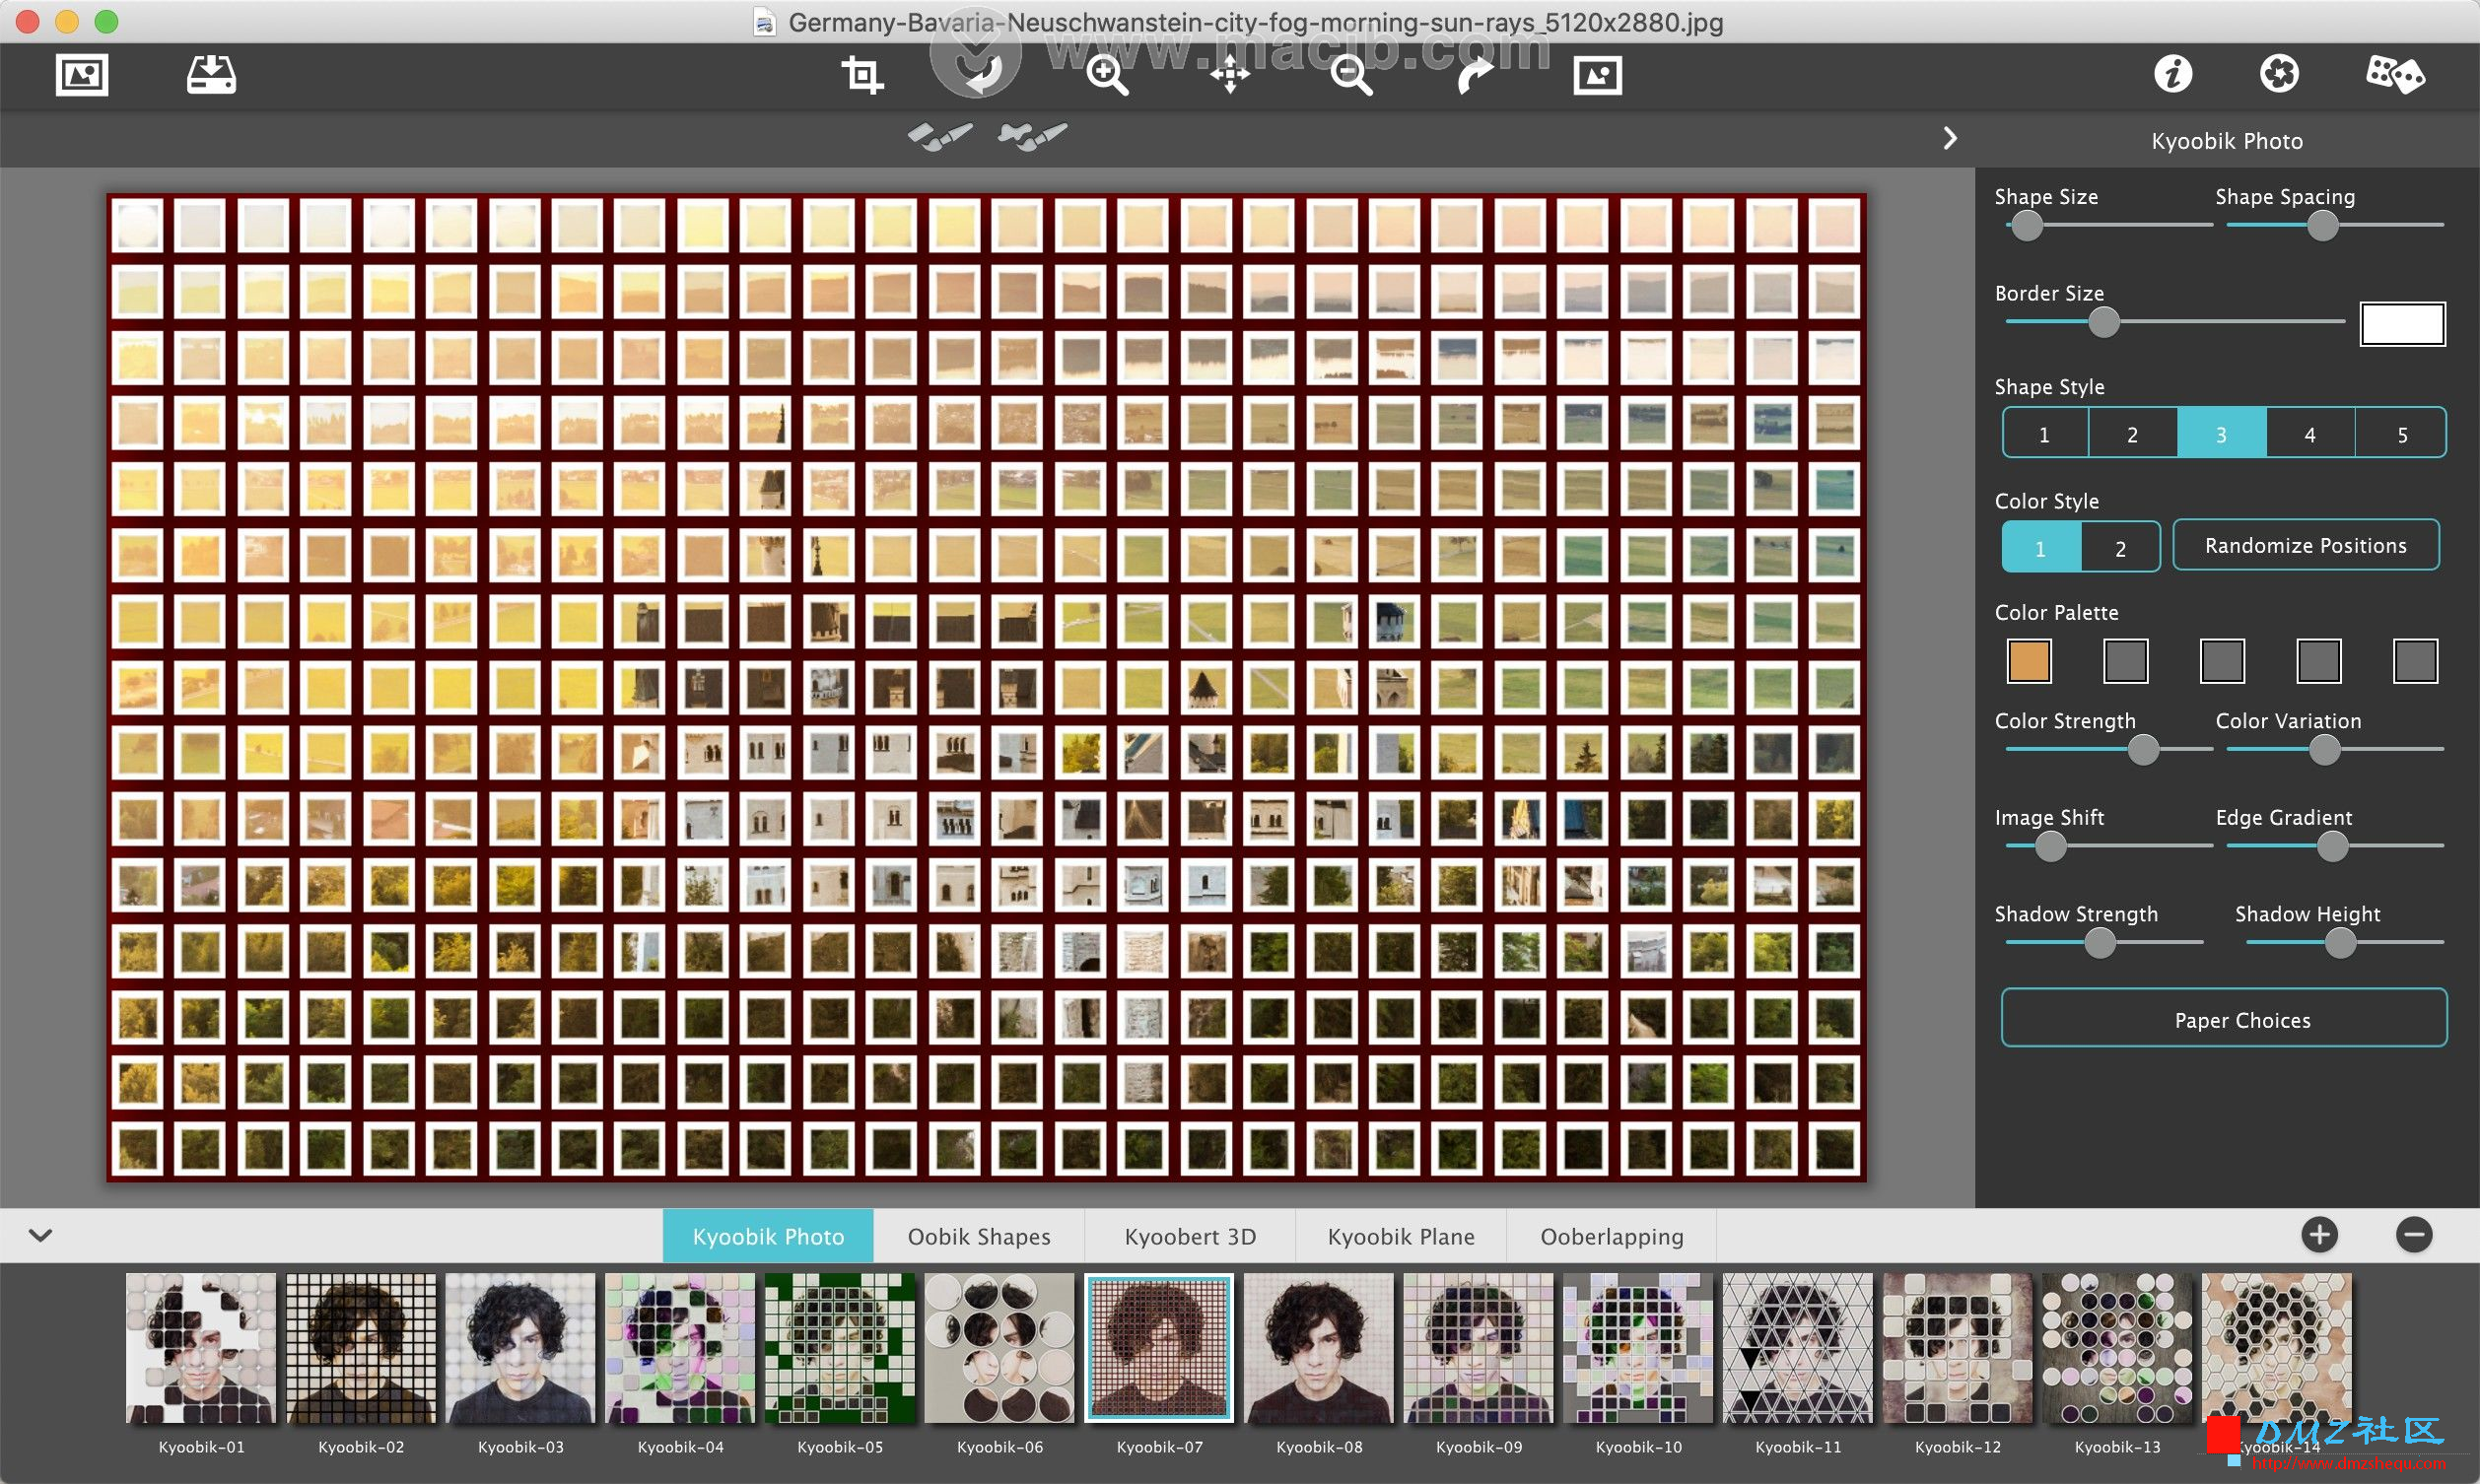The width and height of the screenshot is (2480, 1484).
Task: Select Shape Style 5
Action: (2402, 434)
